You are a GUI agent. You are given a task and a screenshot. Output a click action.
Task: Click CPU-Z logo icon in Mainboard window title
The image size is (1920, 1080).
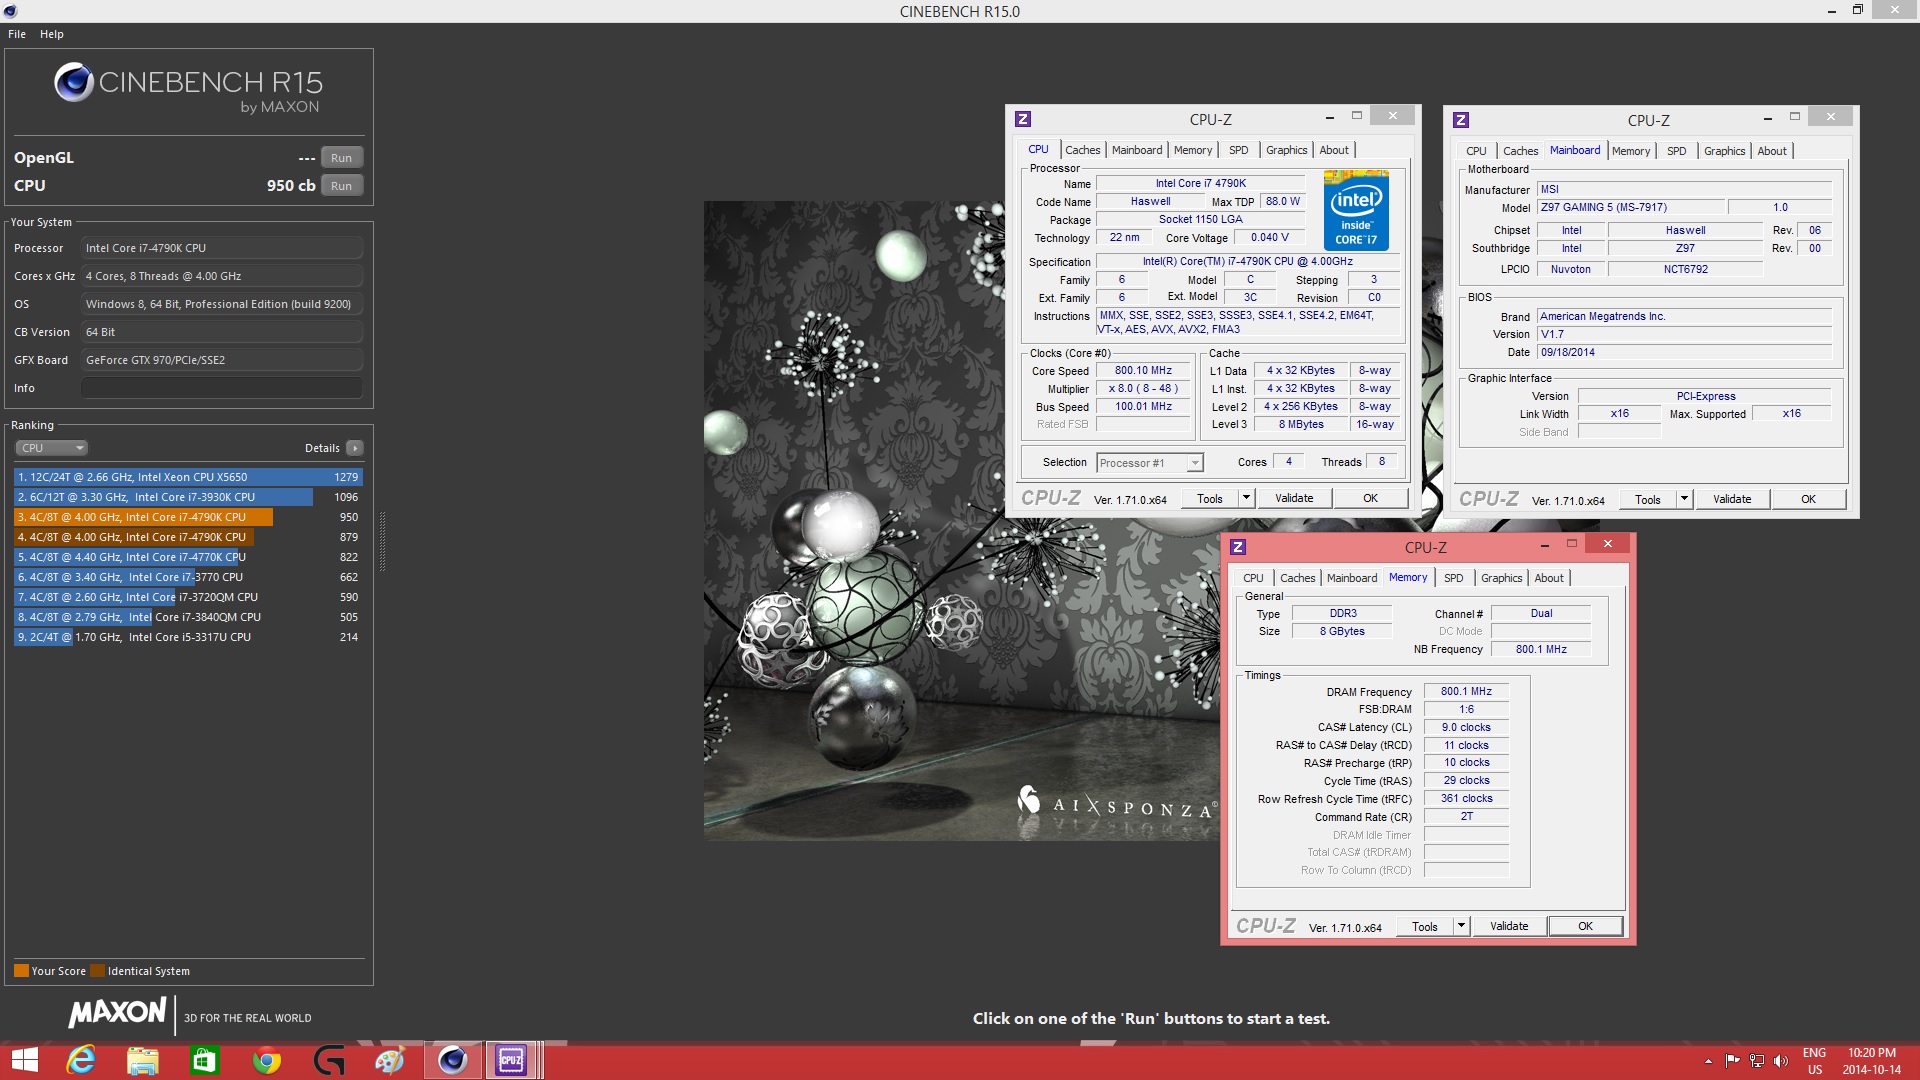click(x=1461, y=120)
